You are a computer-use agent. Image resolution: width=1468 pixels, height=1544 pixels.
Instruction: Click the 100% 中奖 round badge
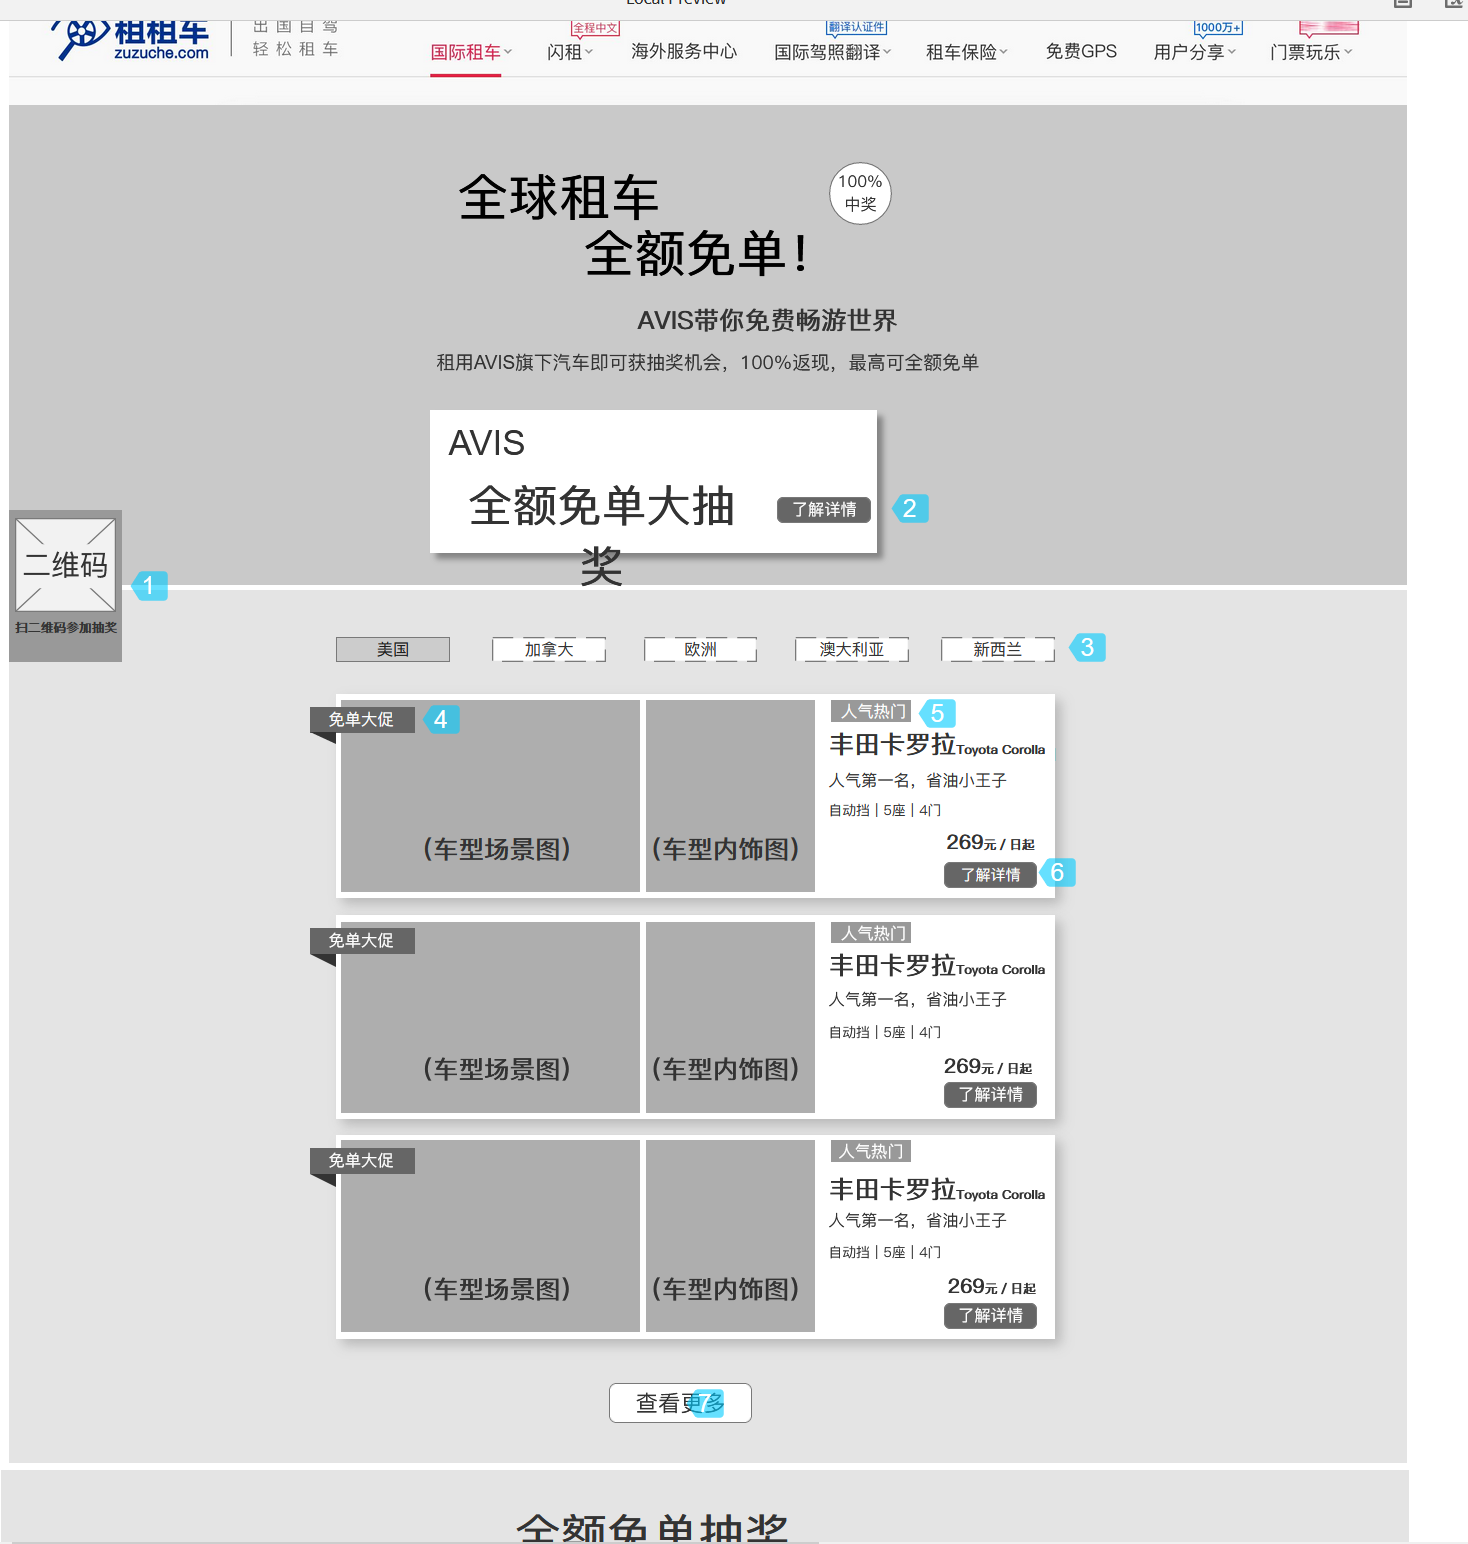860,193
